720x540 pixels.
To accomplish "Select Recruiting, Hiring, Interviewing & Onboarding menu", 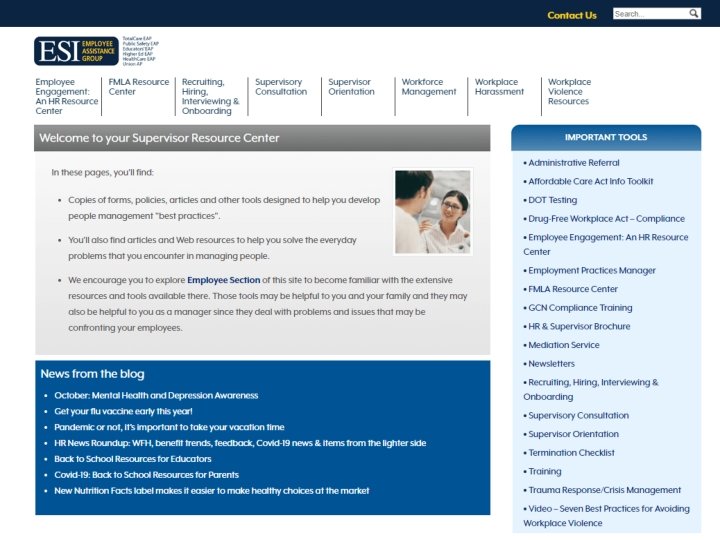I will pyautogui.click(x=210, y=96).
